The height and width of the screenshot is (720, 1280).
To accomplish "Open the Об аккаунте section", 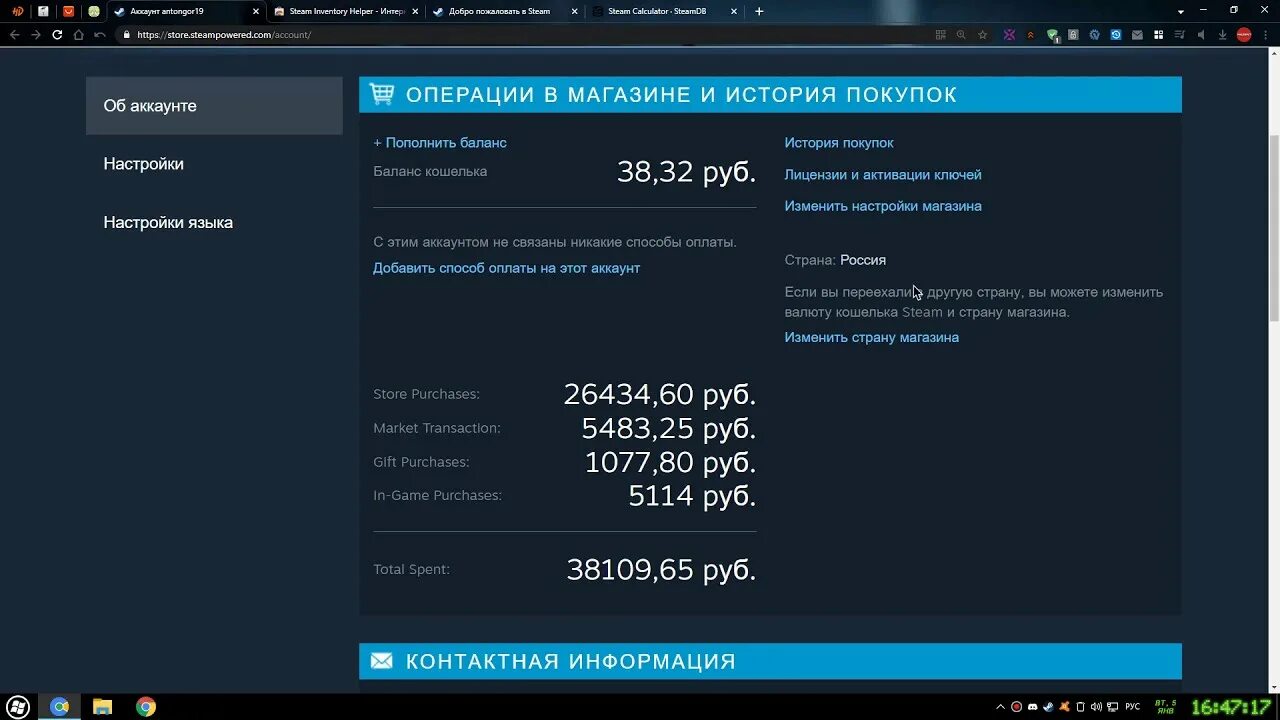I will 214,106.
